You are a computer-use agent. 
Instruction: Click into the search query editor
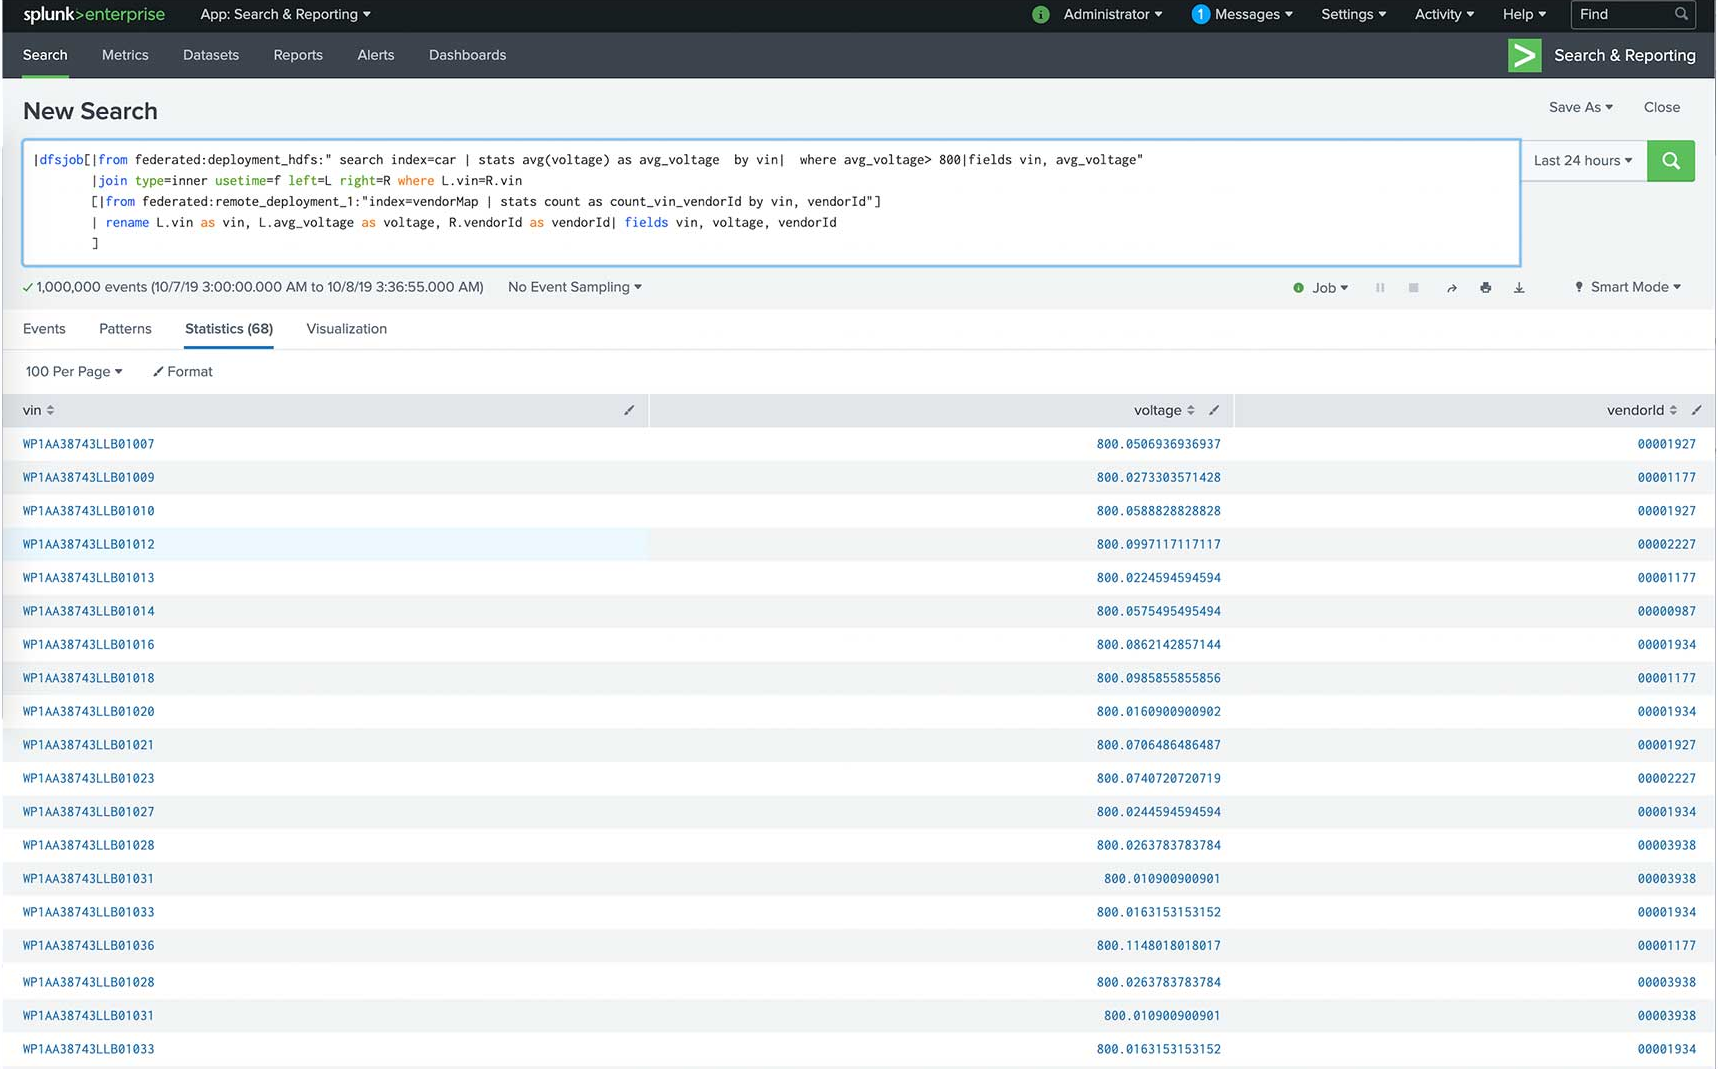point(771,203)
